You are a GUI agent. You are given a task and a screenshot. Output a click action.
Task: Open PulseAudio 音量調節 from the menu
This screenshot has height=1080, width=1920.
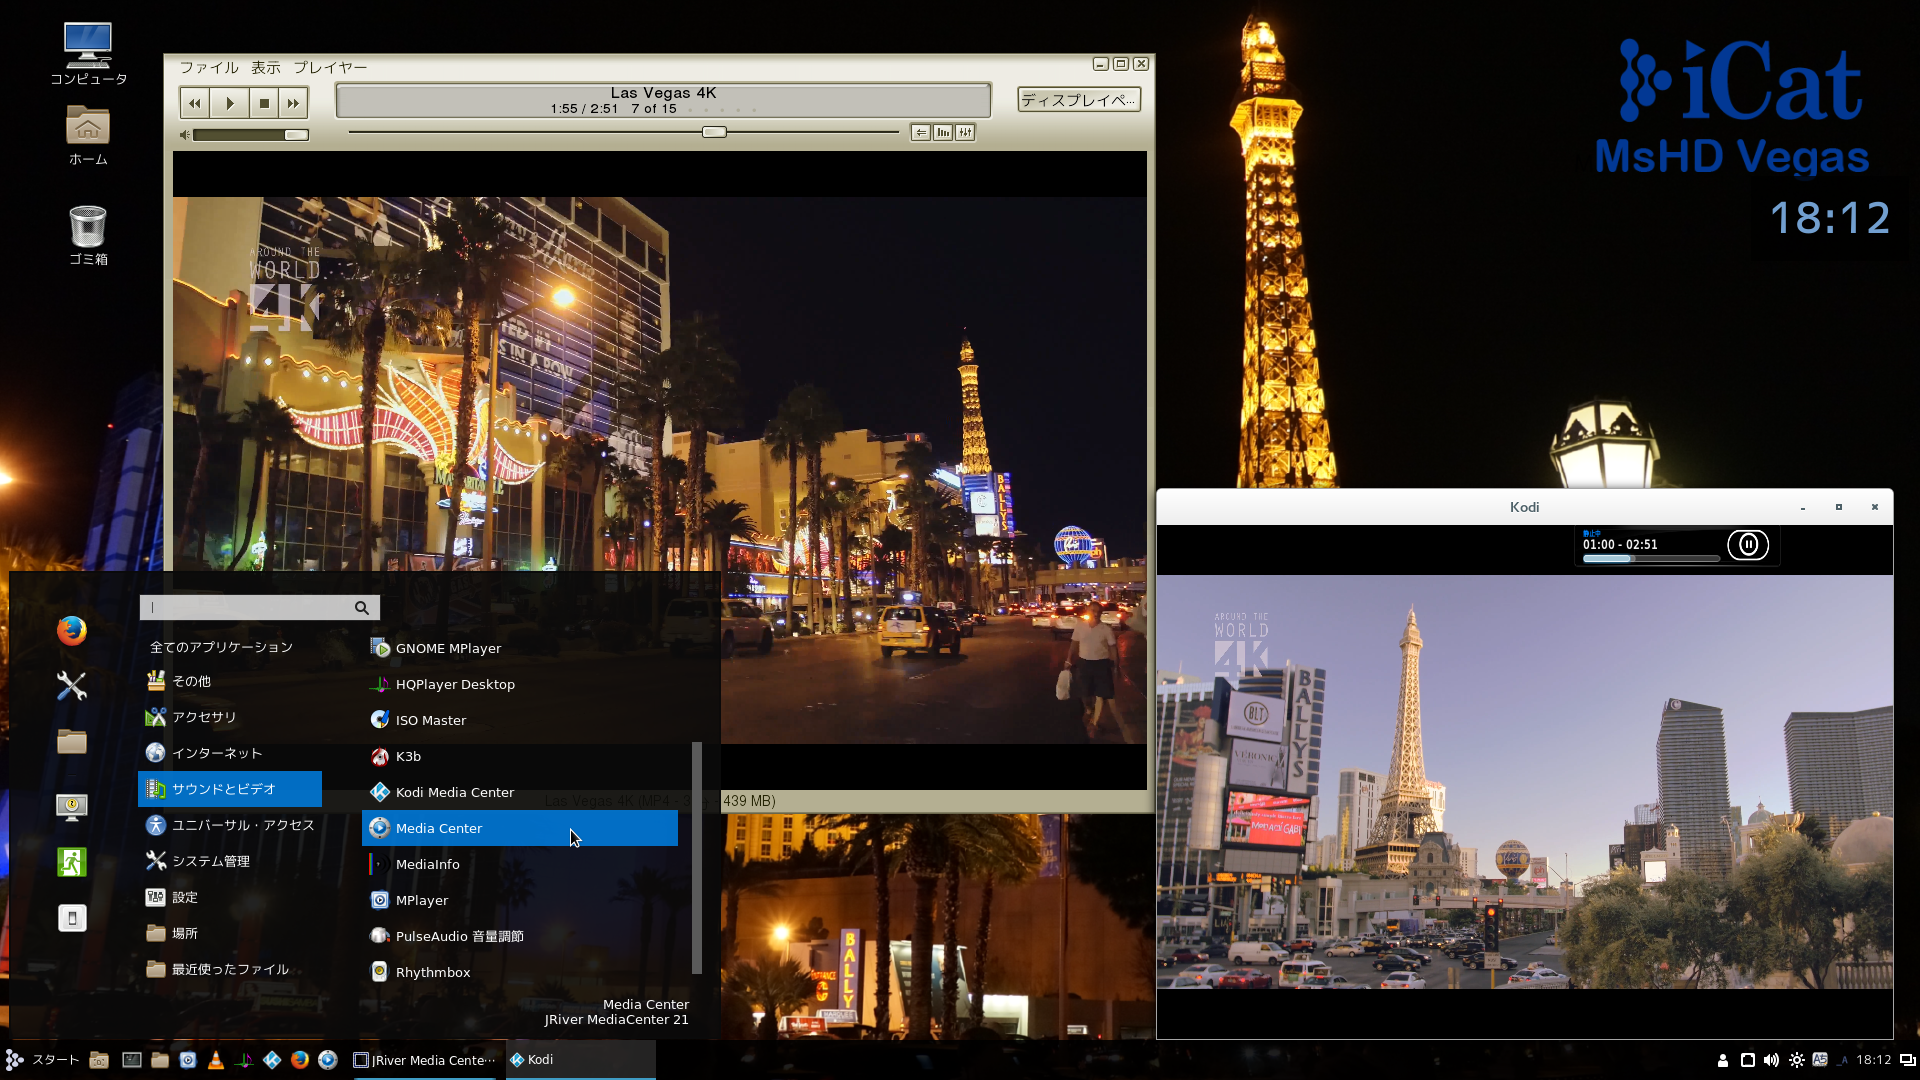click(x=520, y=936)
